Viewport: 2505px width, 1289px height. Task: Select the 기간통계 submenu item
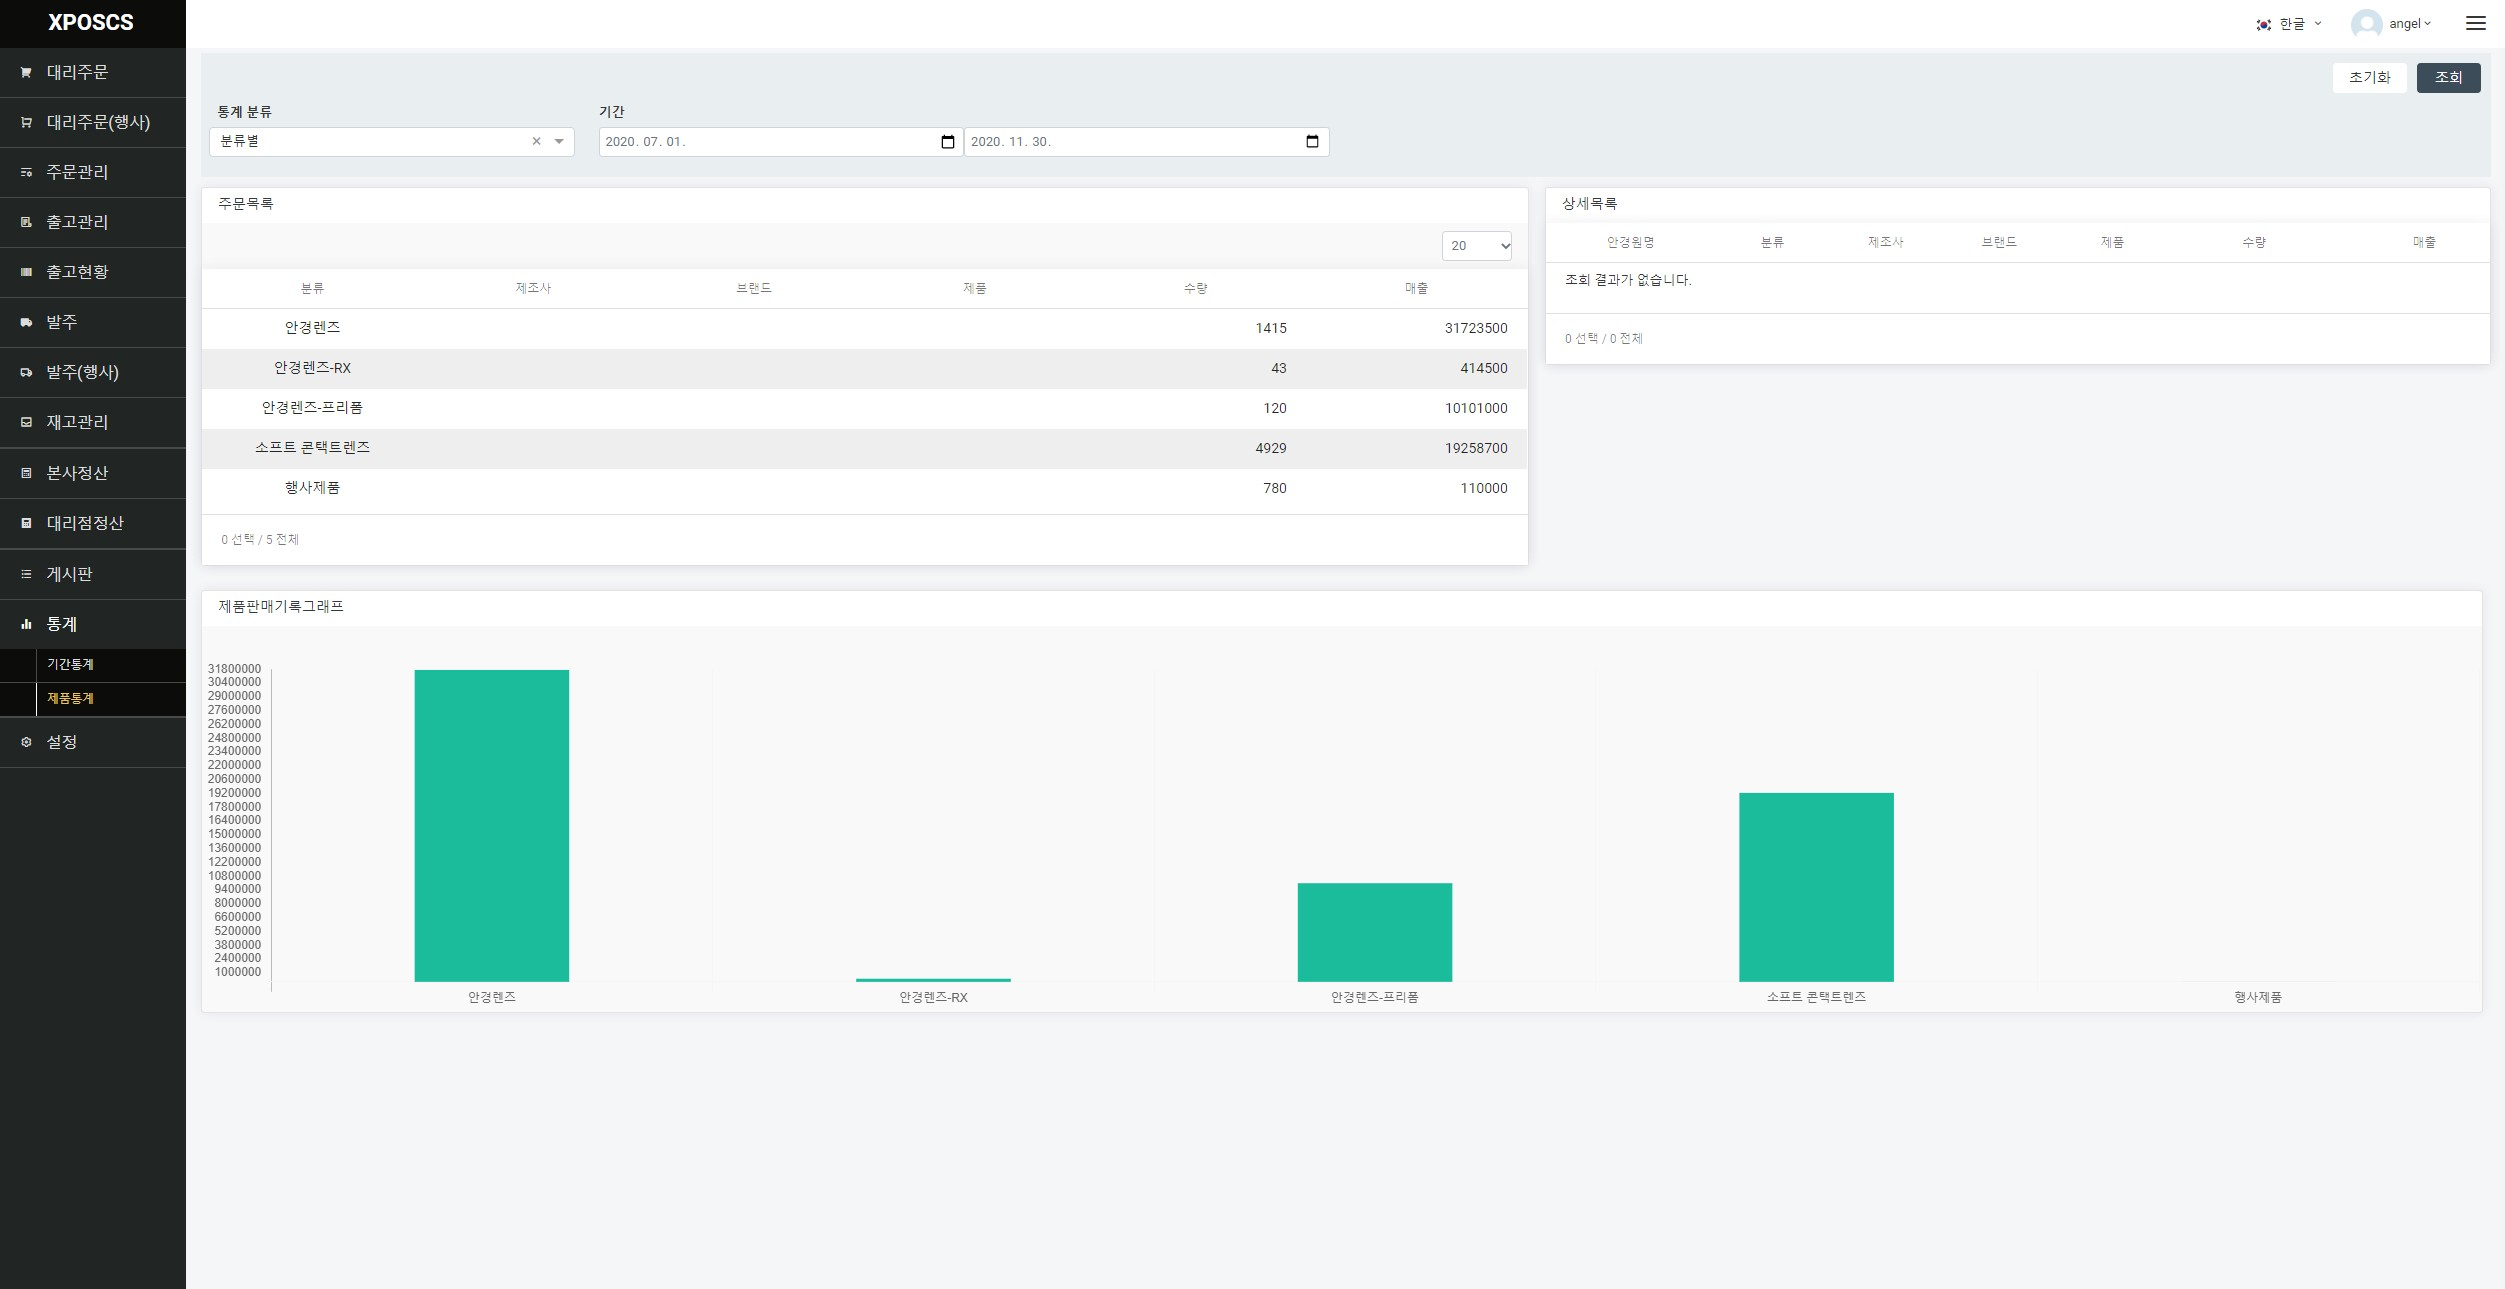[70, 664]
